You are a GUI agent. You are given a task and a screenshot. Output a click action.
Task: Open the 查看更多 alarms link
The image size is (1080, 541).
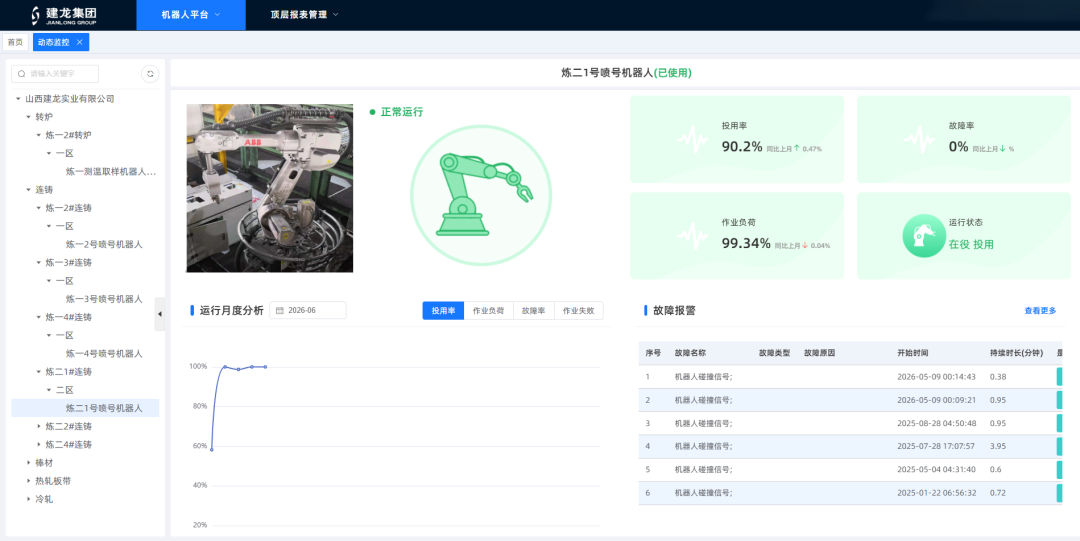pyautogui.click(x=1040, y=311)
